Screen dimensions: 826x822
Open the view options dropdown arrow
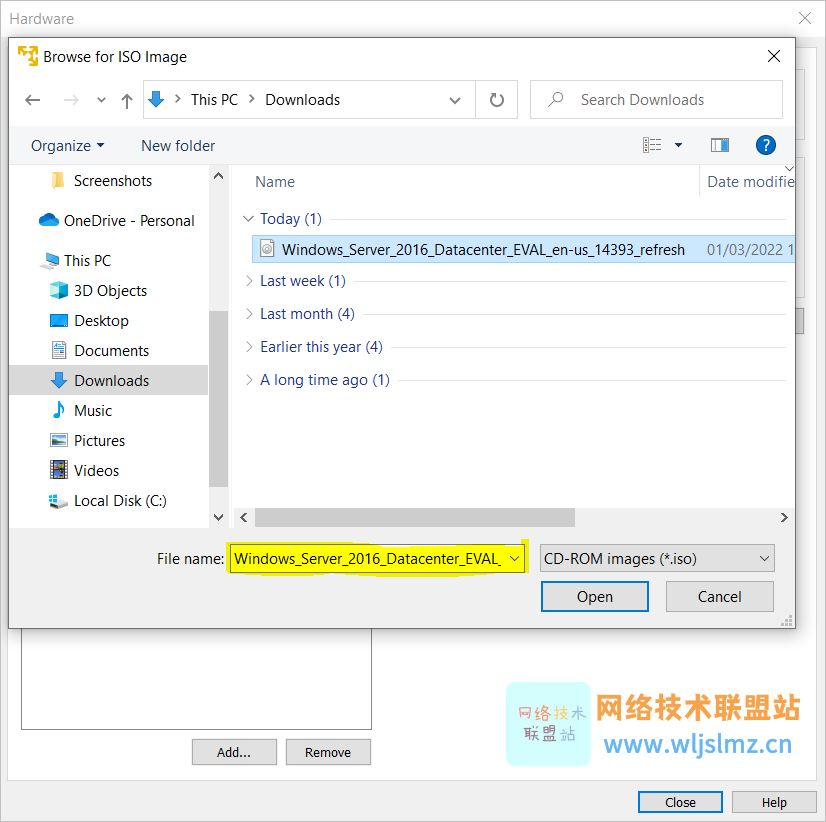678,145
